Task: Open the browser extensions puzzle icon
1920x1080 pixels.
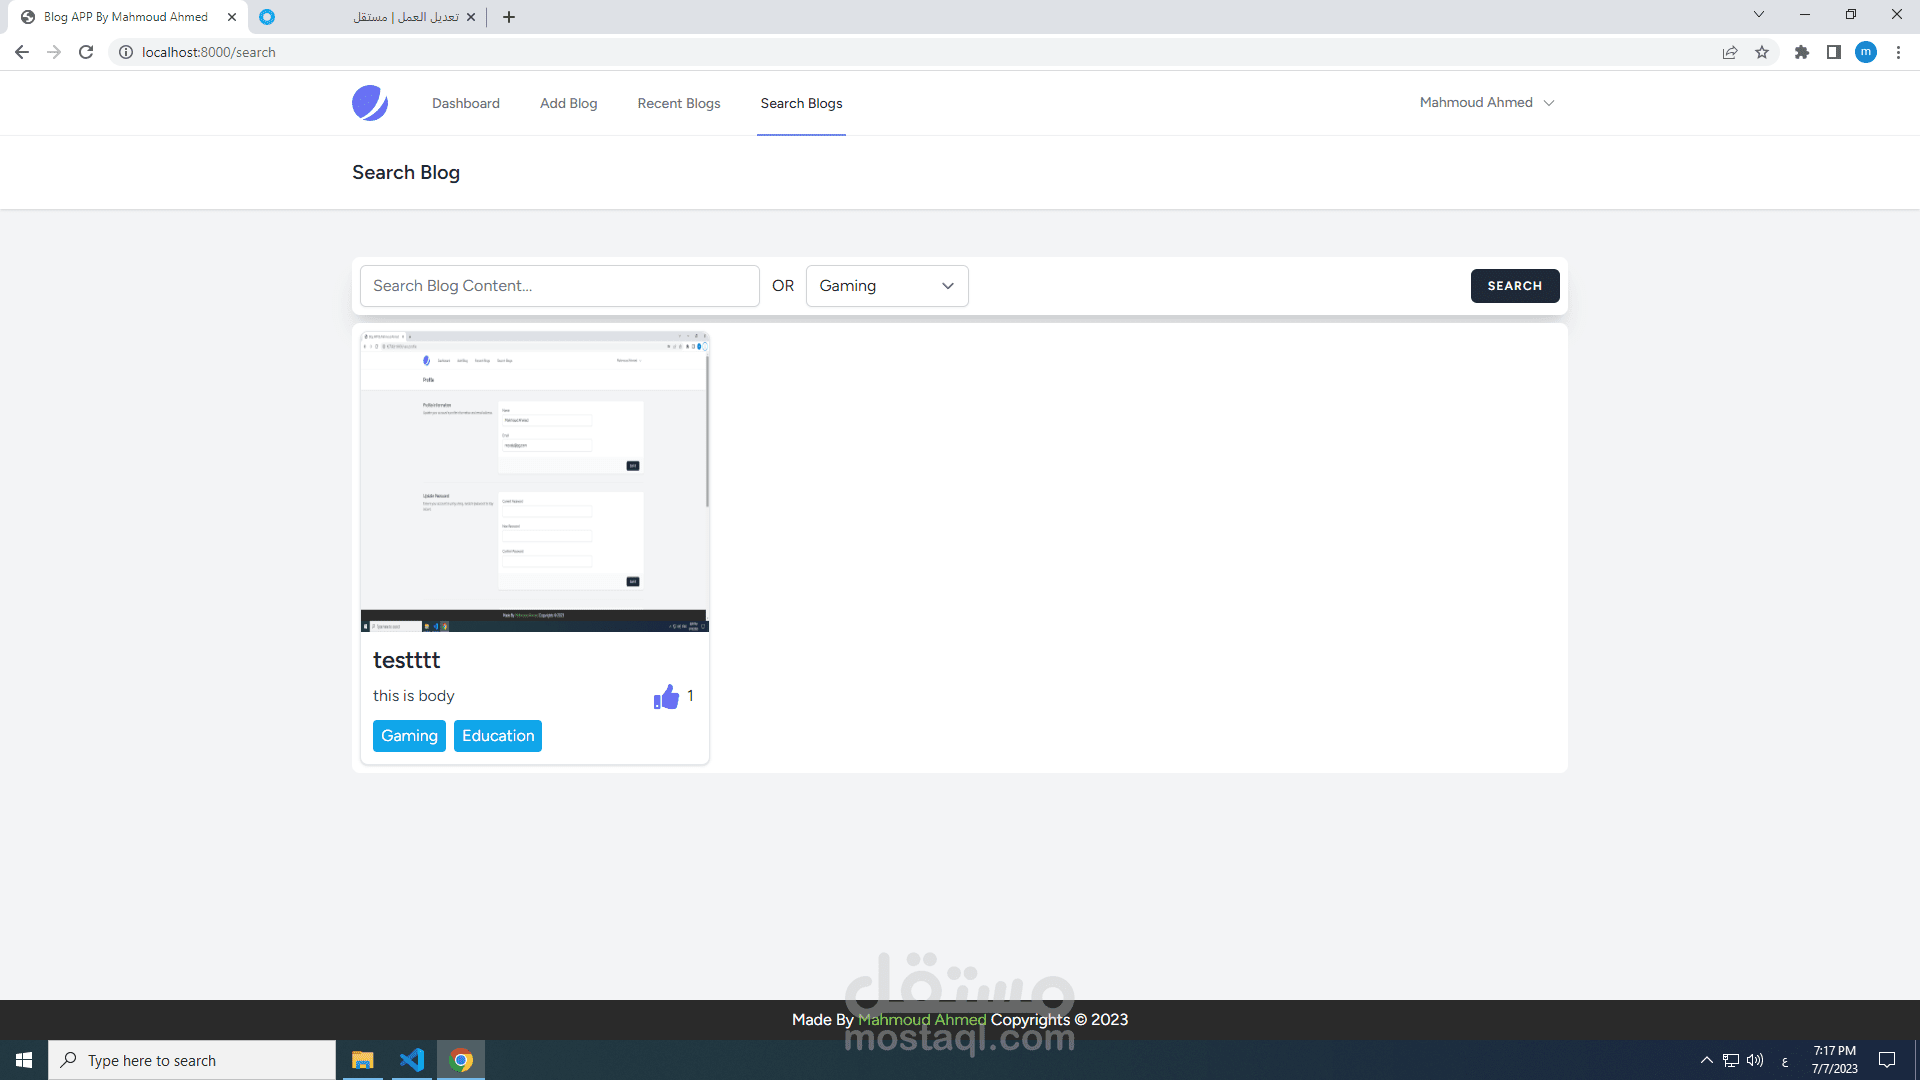Action: [x=1802, y=52]
